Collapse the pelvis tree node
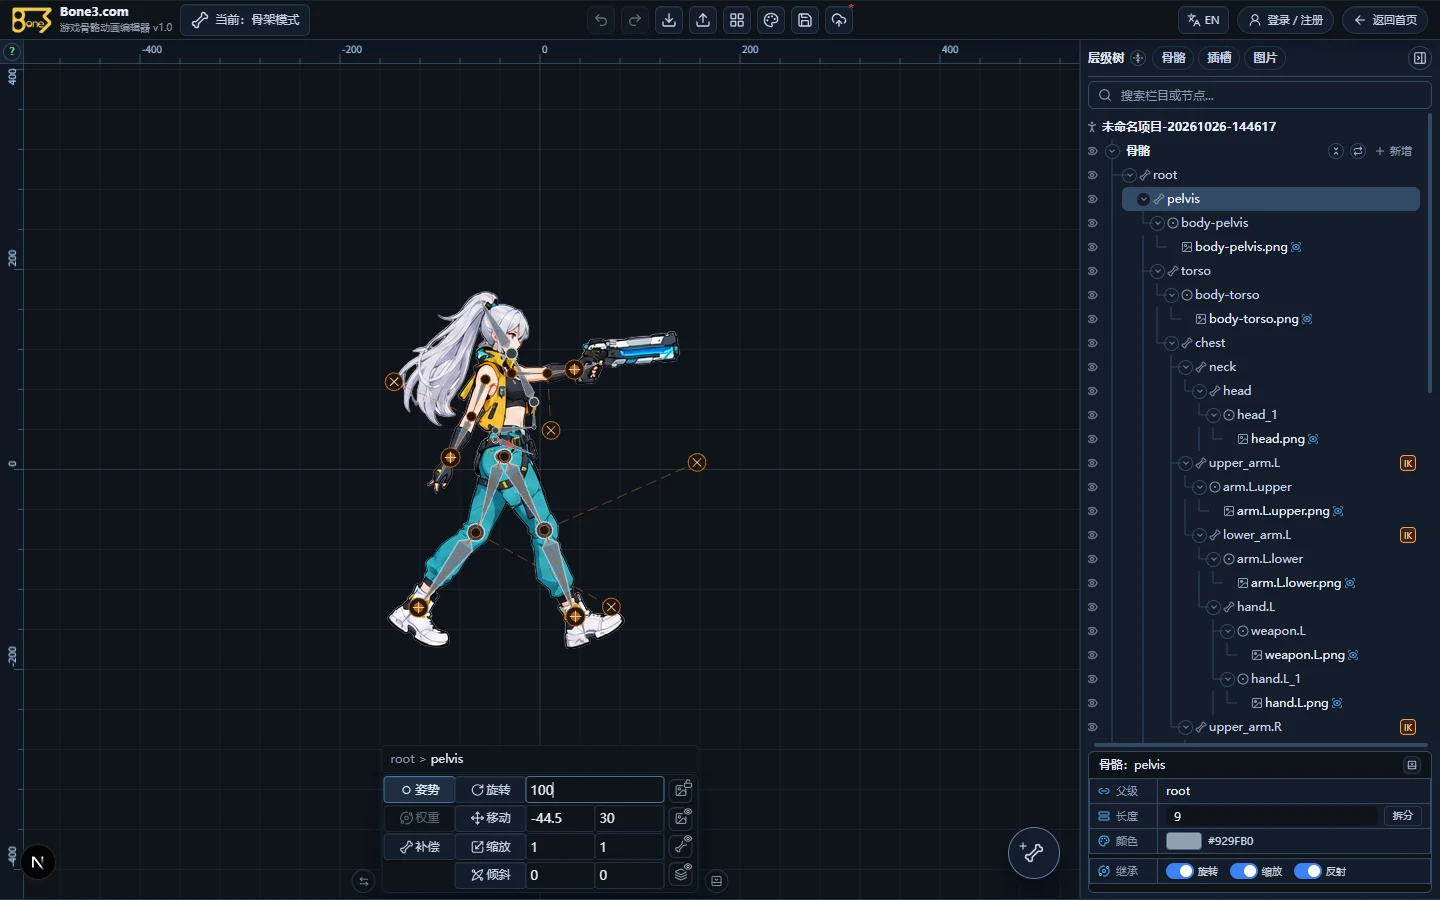 [x=1143, y=199]
